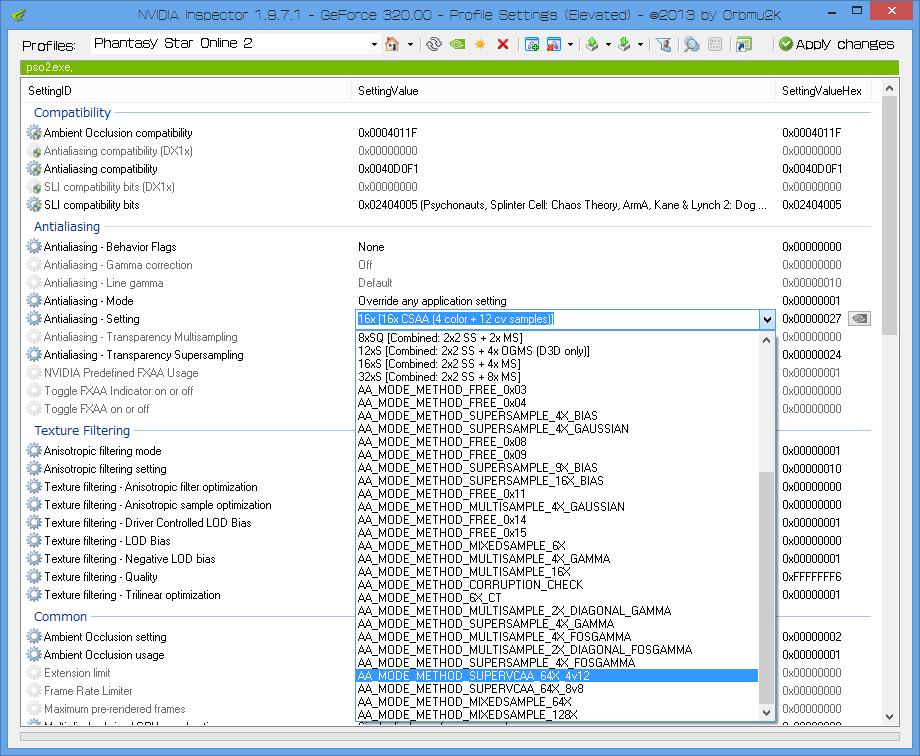This screenshot has height=756, width=920.
Task: Click the Texture Filtering group header
Action: (x=82, y=430)
